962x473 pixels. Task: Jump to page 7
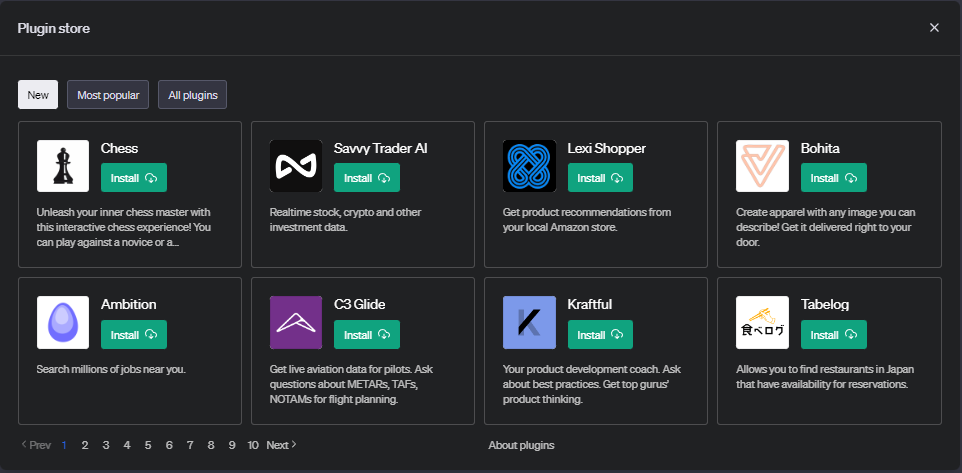point(190,445)
